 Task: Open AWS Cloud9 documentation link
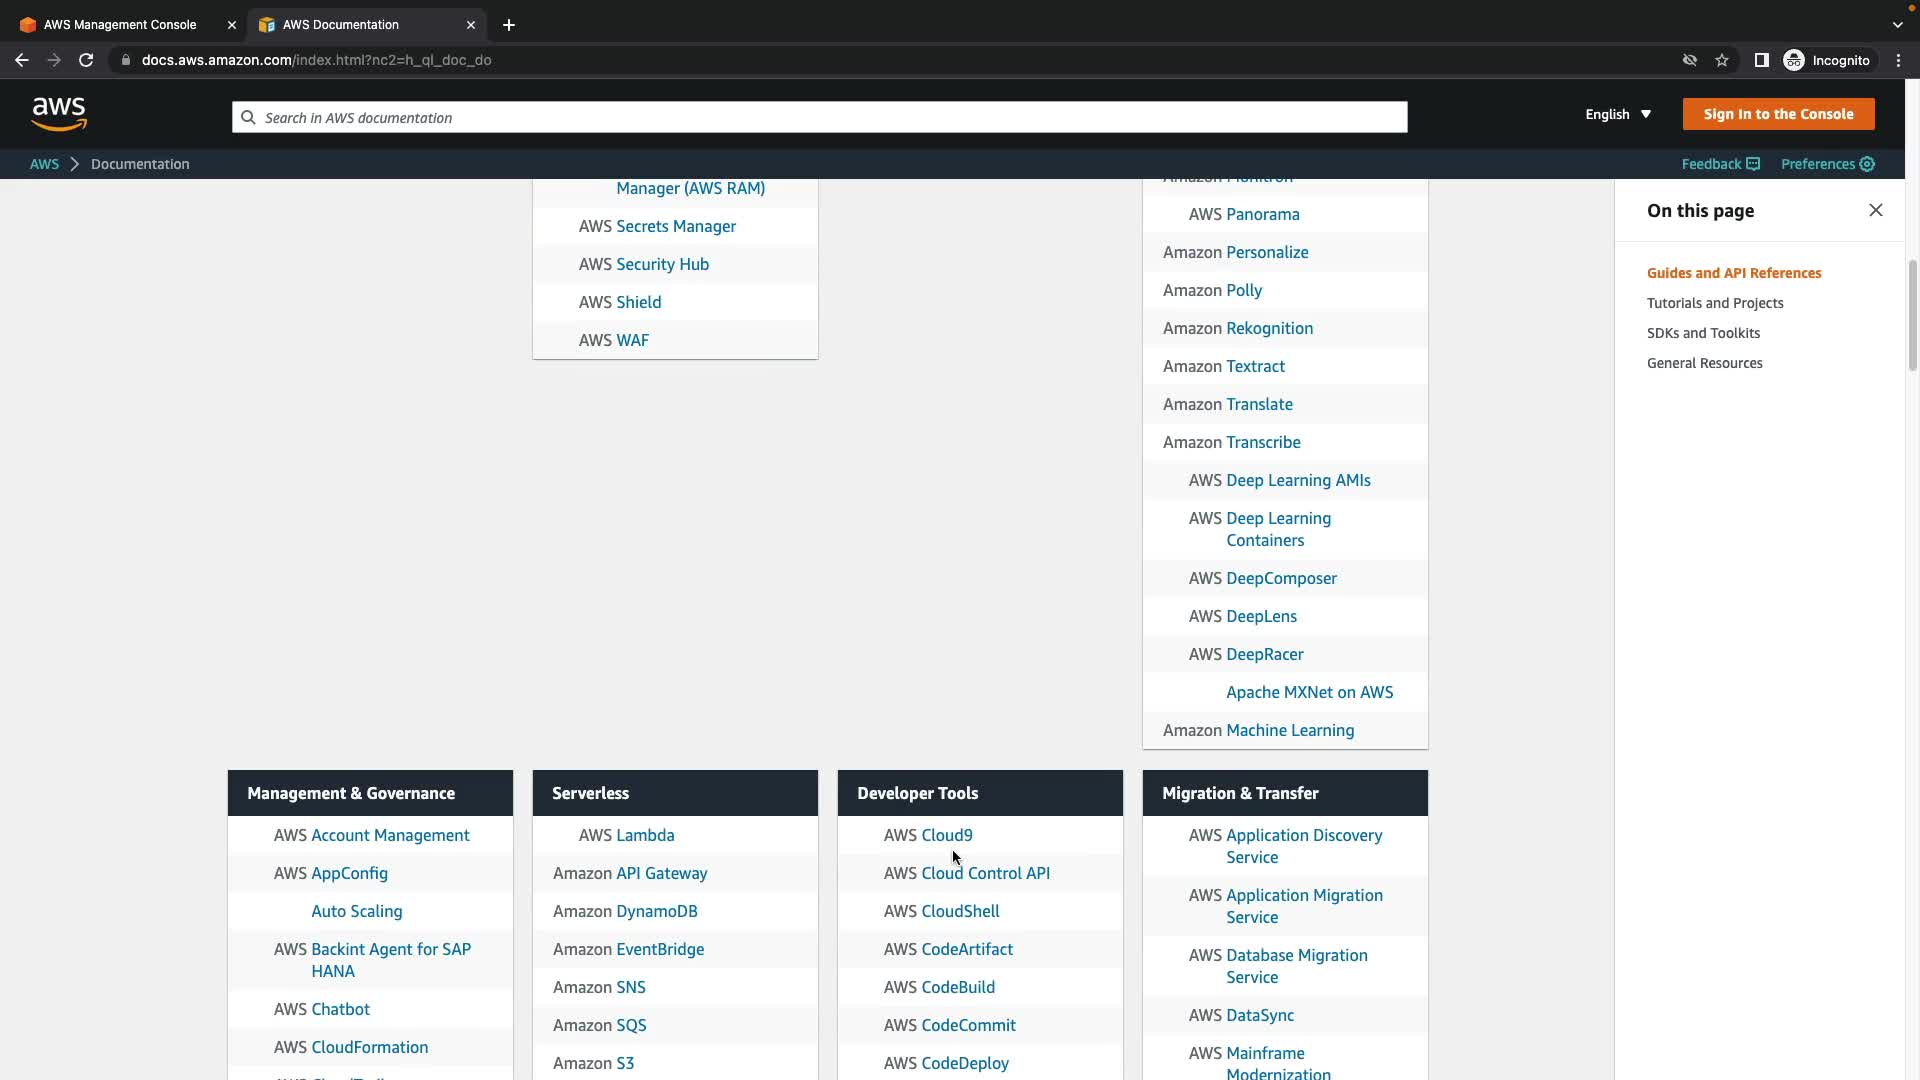946,835
